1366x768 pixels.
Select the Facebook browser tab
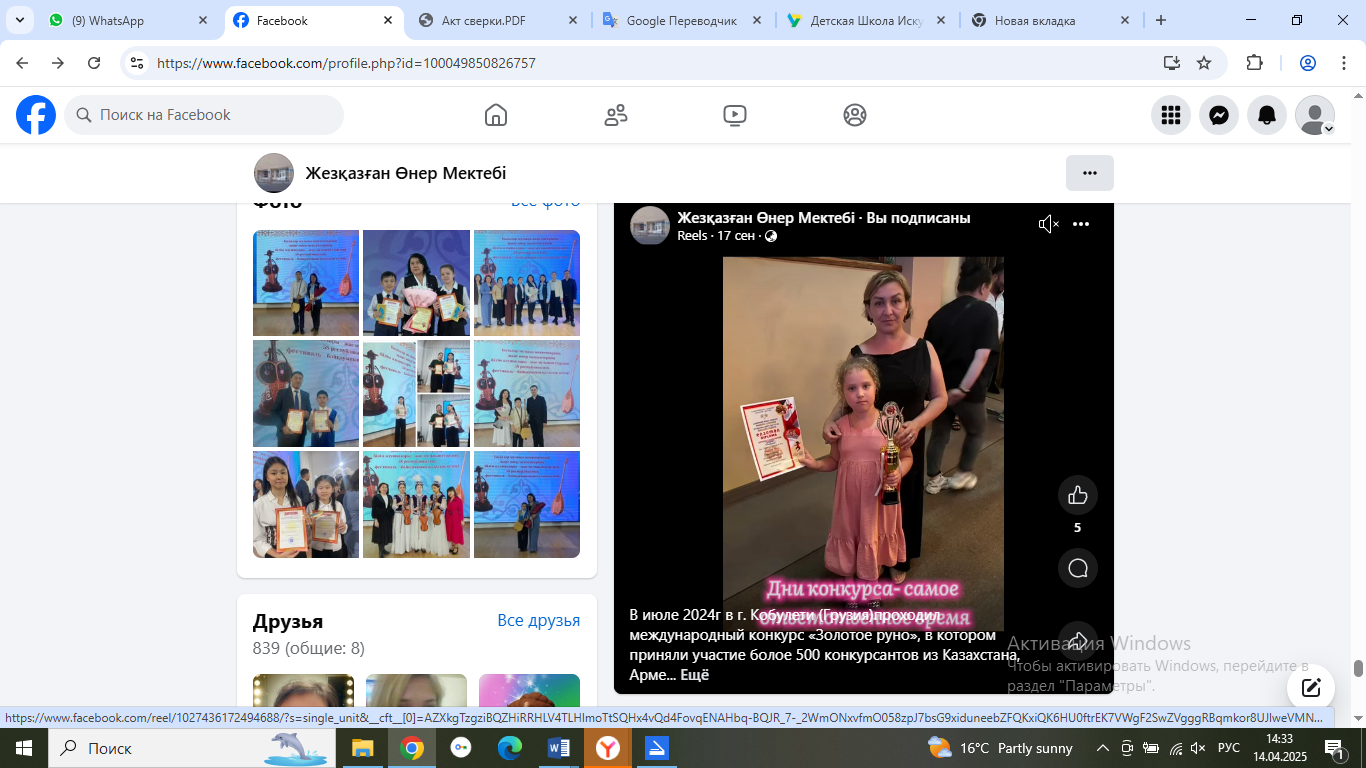[314, 20]
